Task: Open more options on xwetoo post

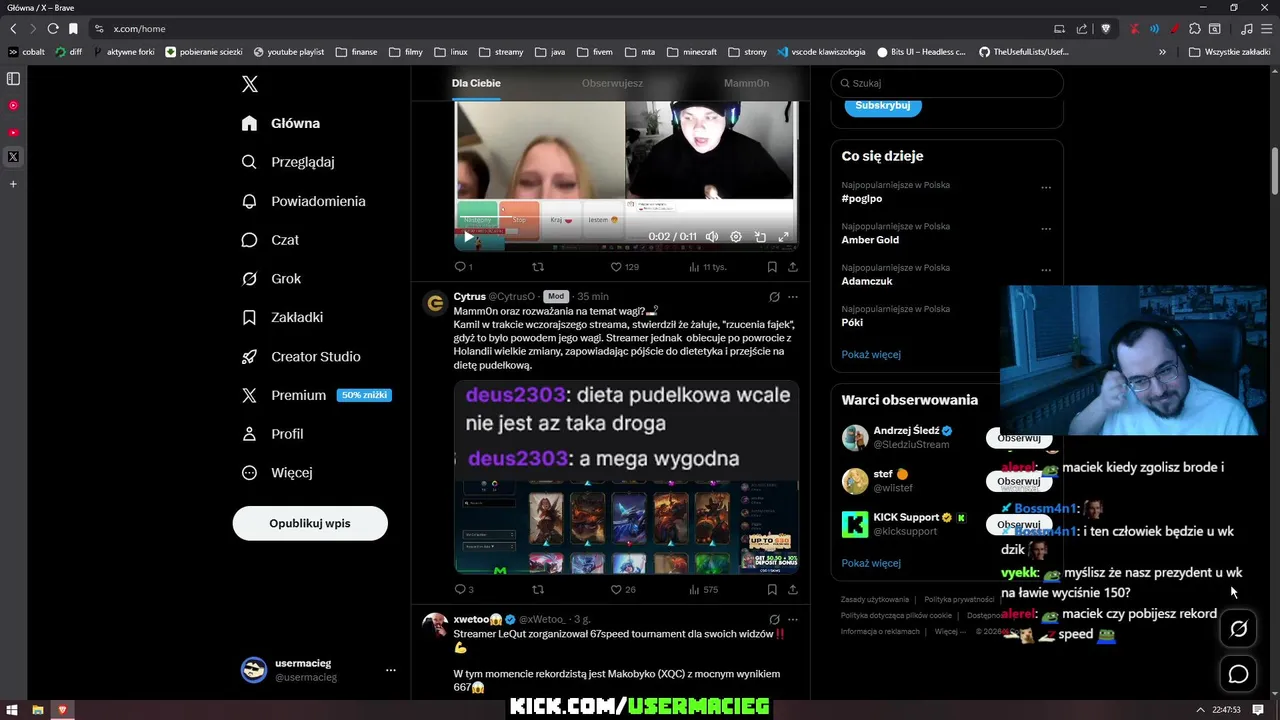Action: [793, 620]
